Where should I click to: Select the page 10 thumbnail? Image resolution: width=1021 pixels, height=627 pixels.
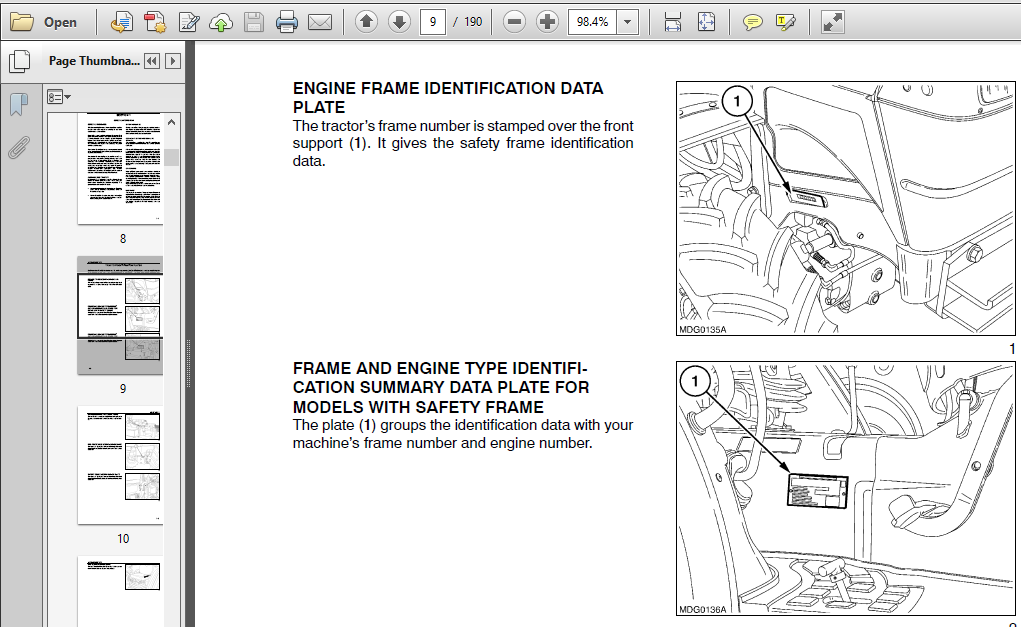(x=120, y=465)
